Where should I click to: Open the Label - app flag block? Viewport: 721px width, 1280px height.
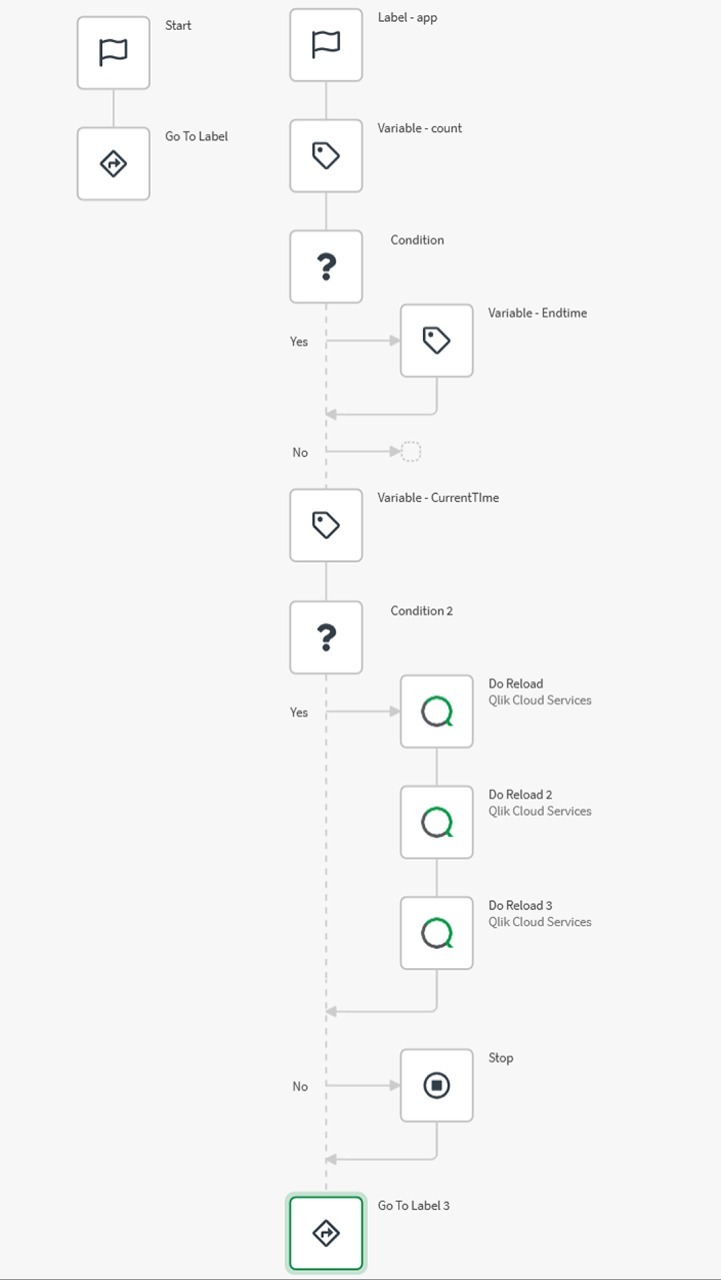326,44
